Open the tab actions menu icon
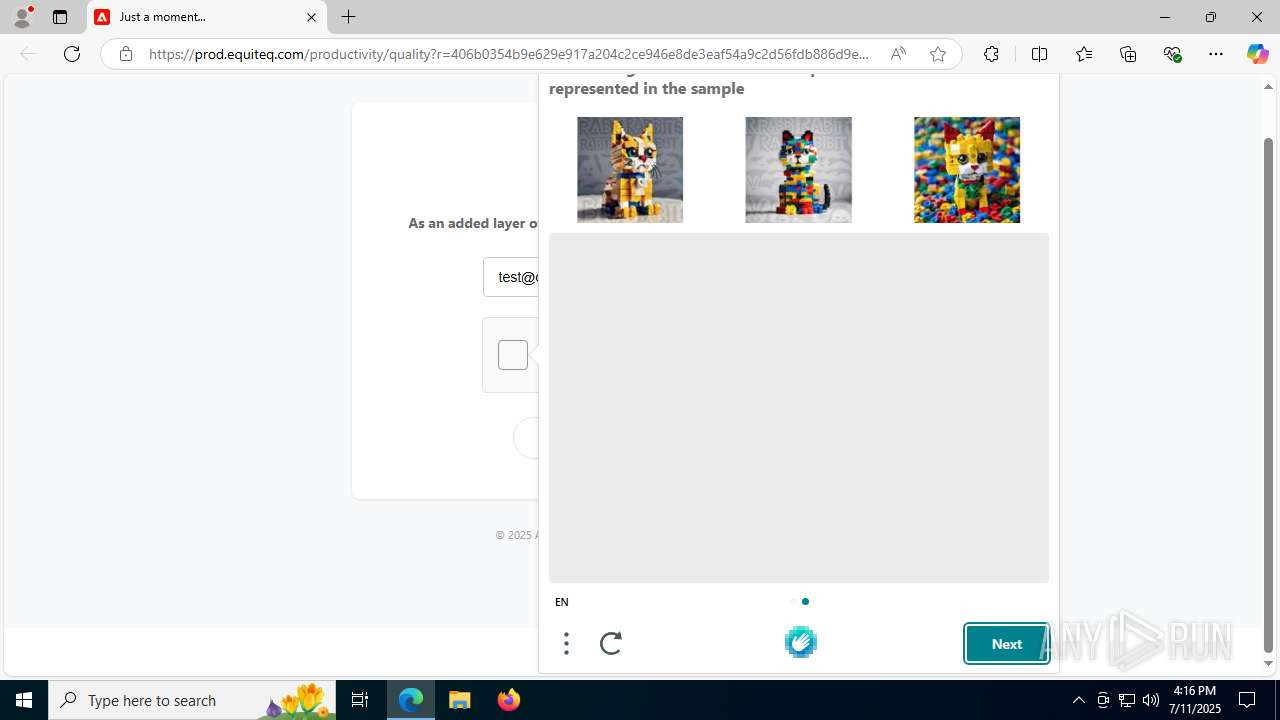This screenshot has width=1280, height=720. 60,17
